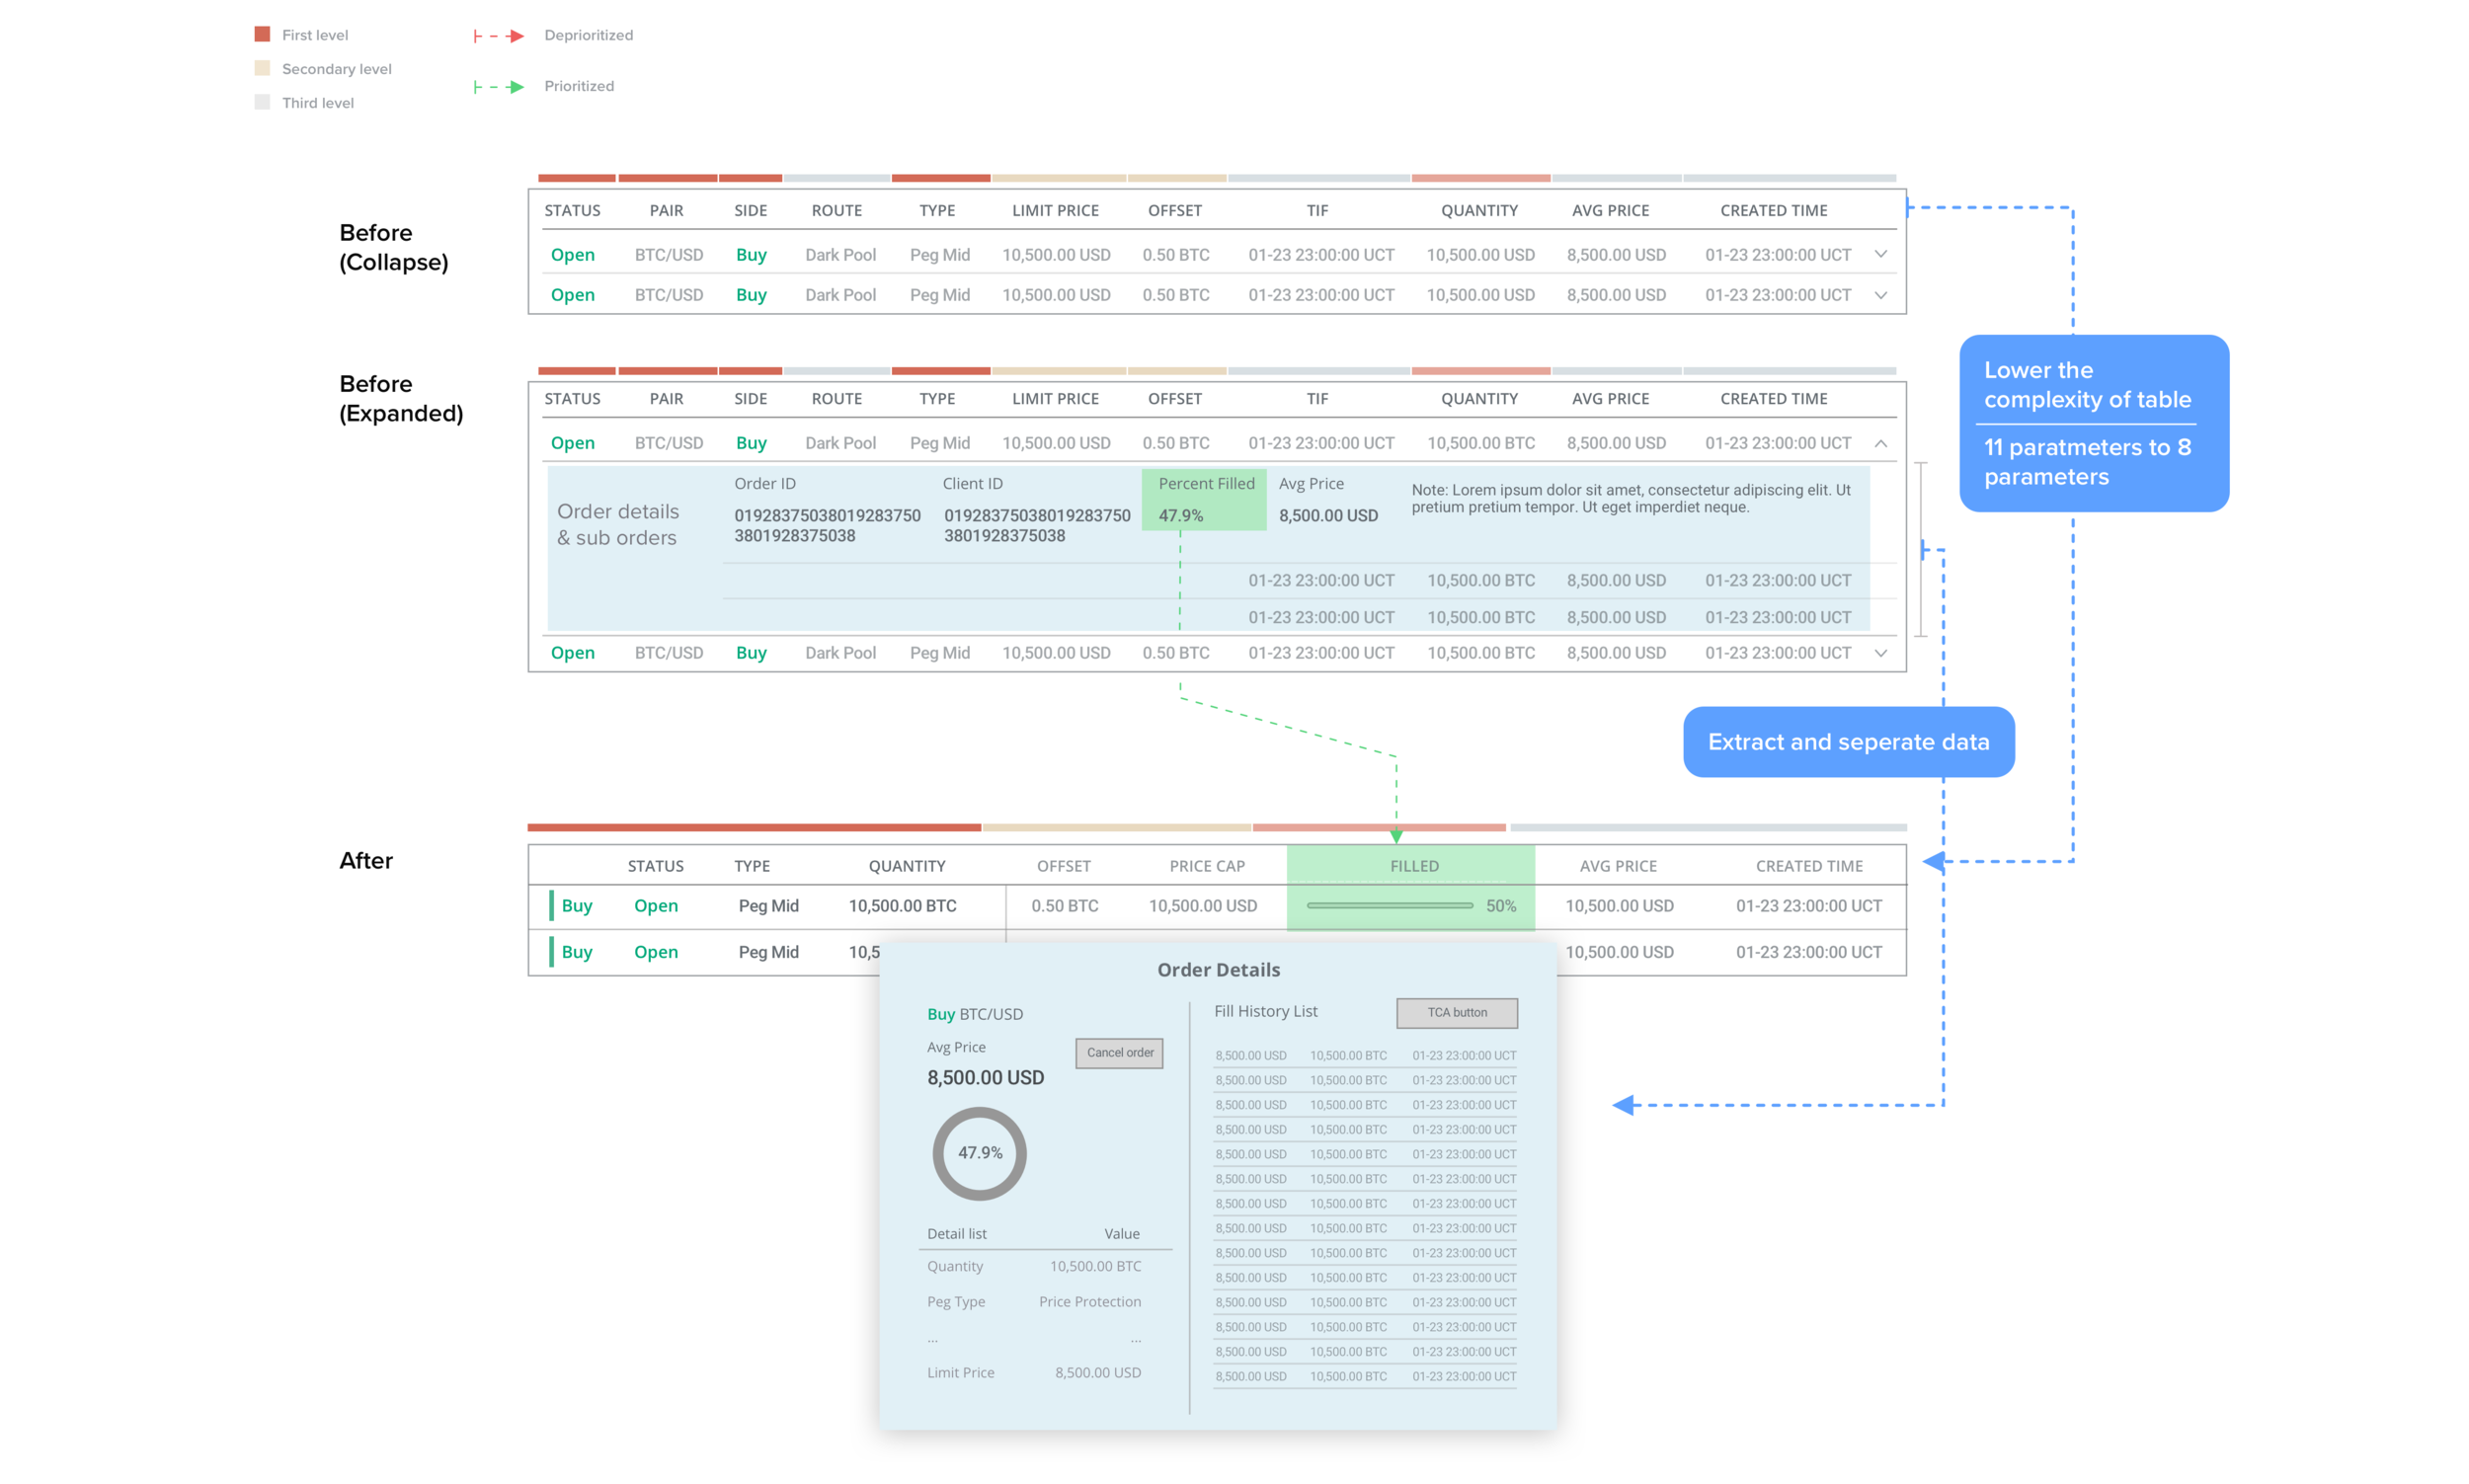Expand first row in Before (Collapse) table
Screen dimensions: 2469x1484
click(x=1880, y=254)
